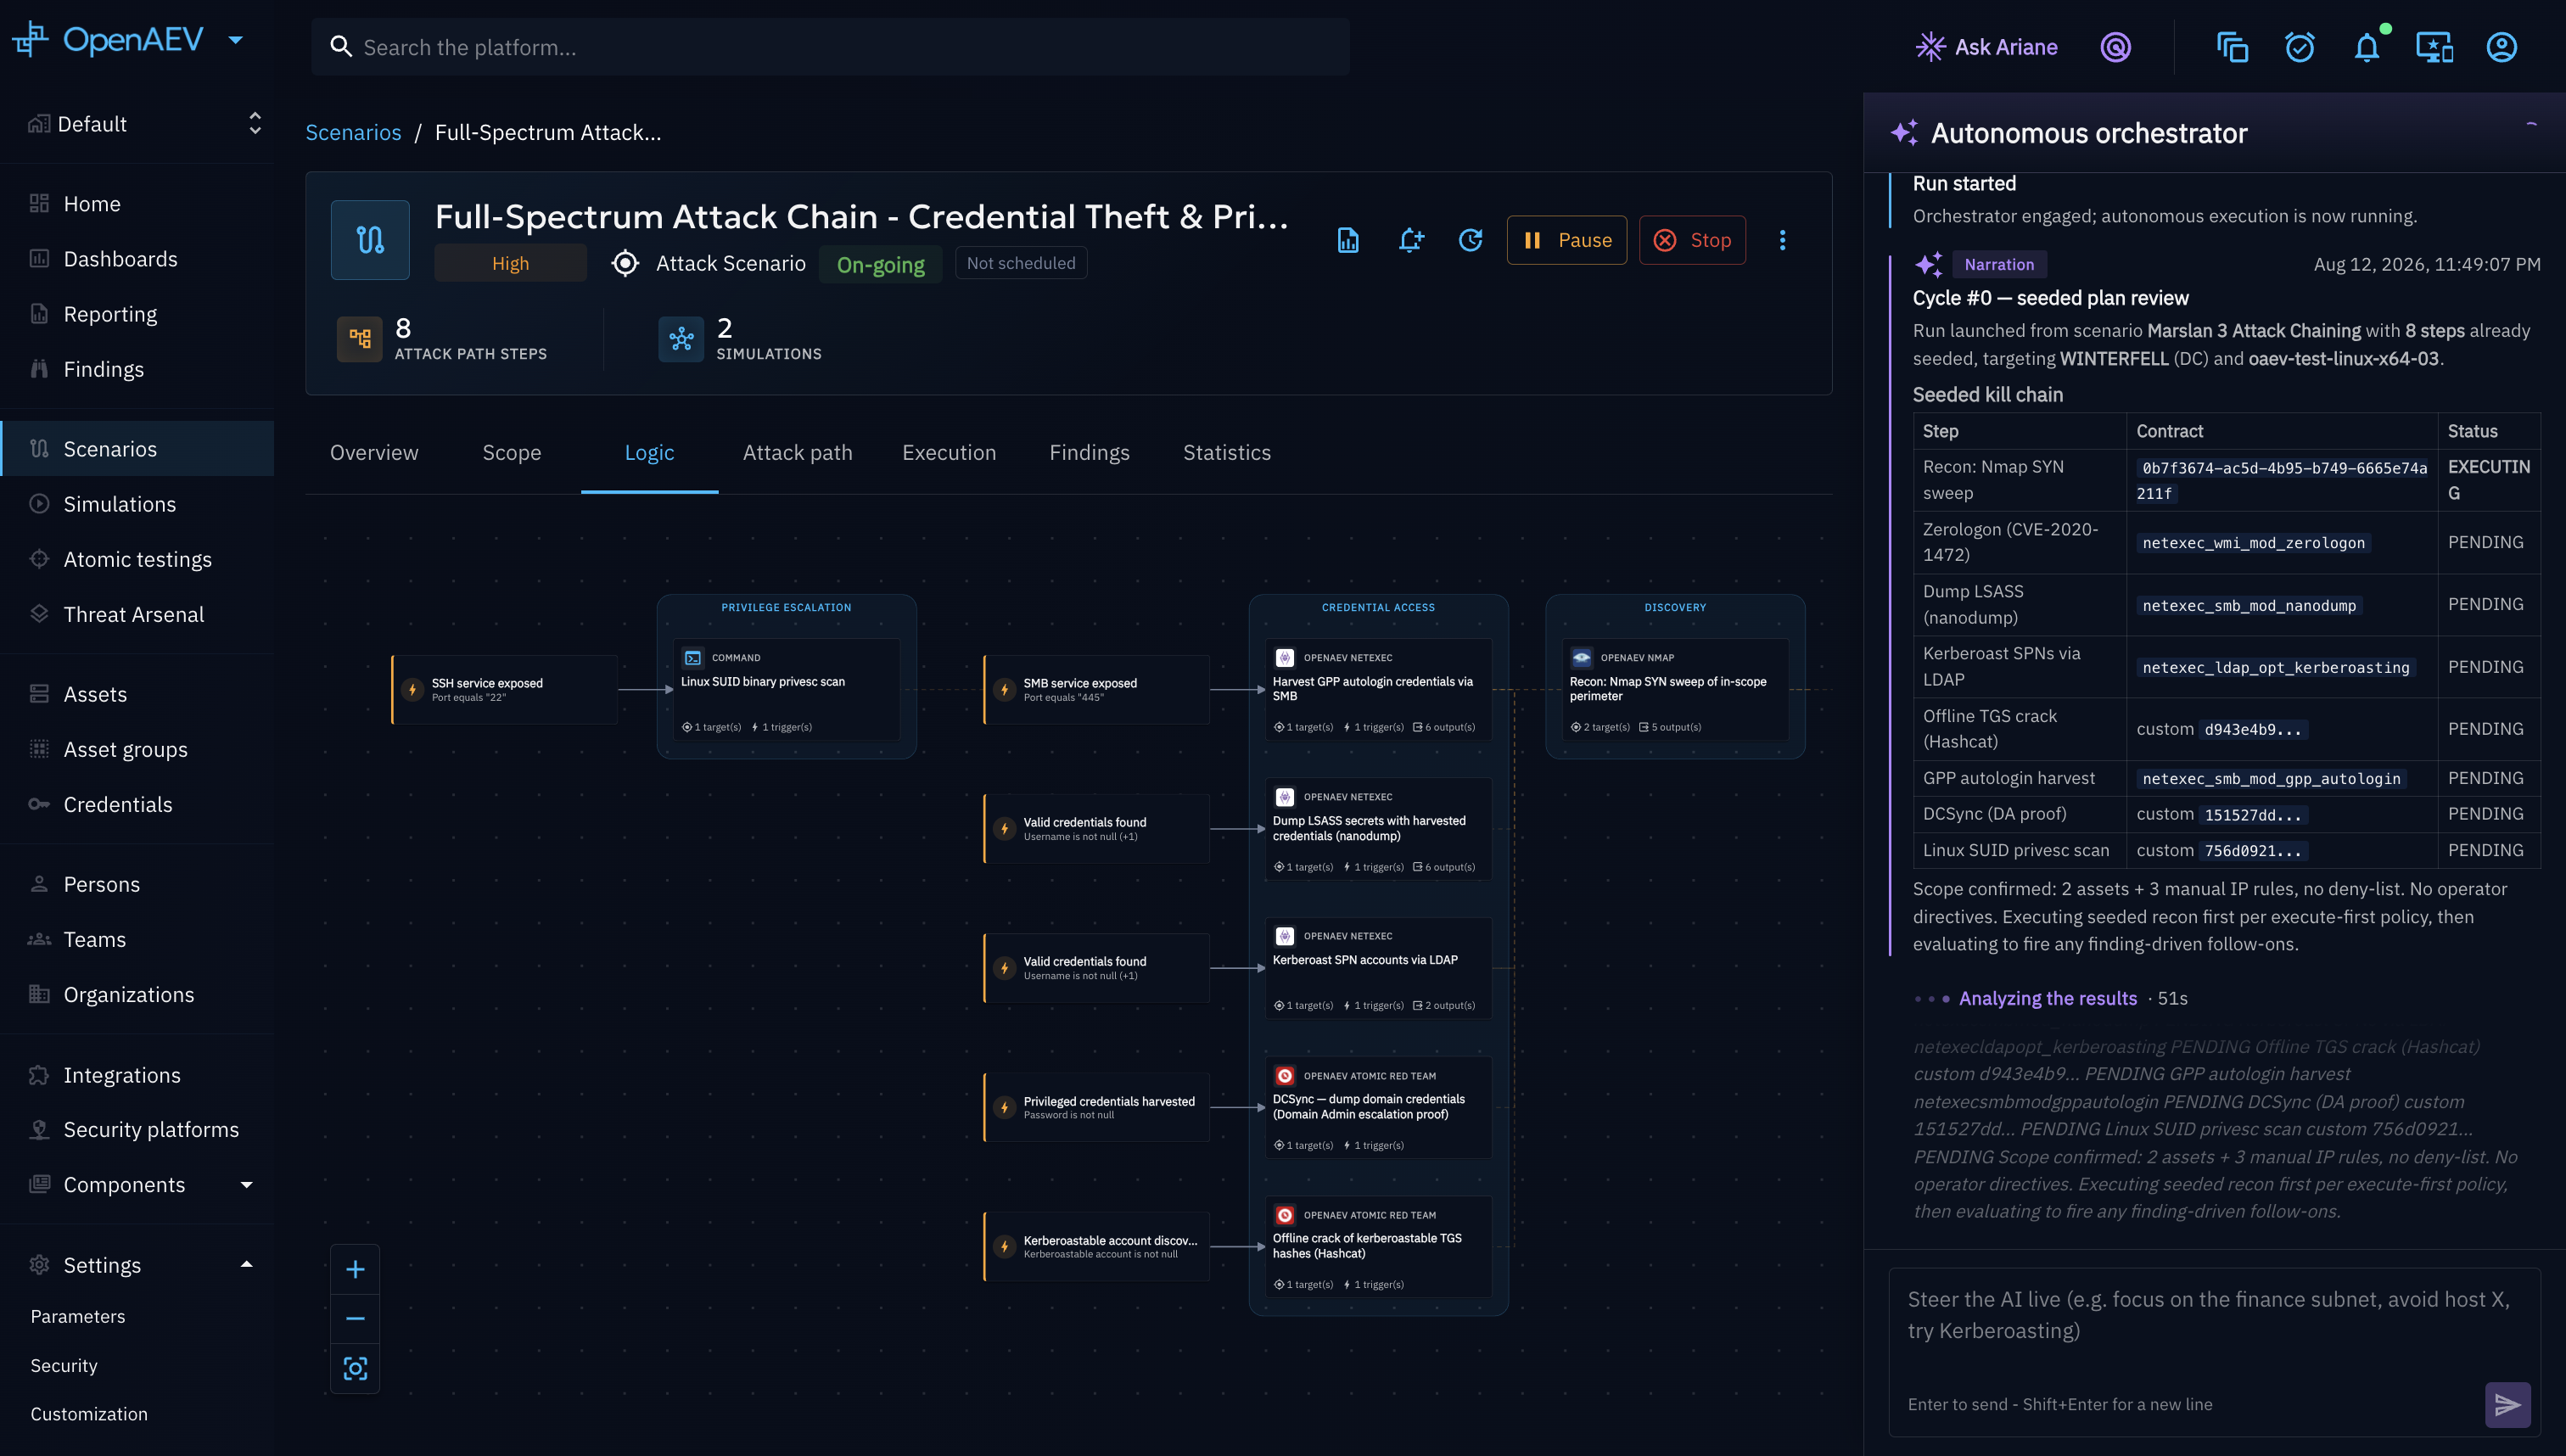Open the OpenAEV platform switcher arrow
2566x1456 pixels.
[x=236, y=40]
